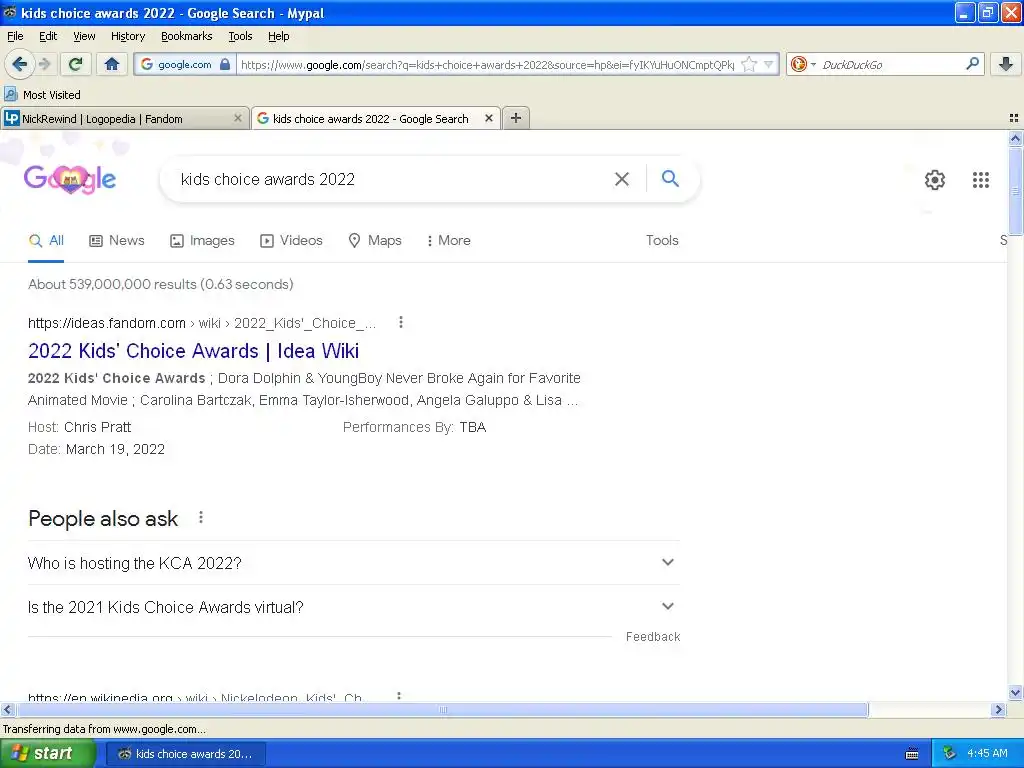Open the Help menu
The image size is (1024, 768).
278,36
